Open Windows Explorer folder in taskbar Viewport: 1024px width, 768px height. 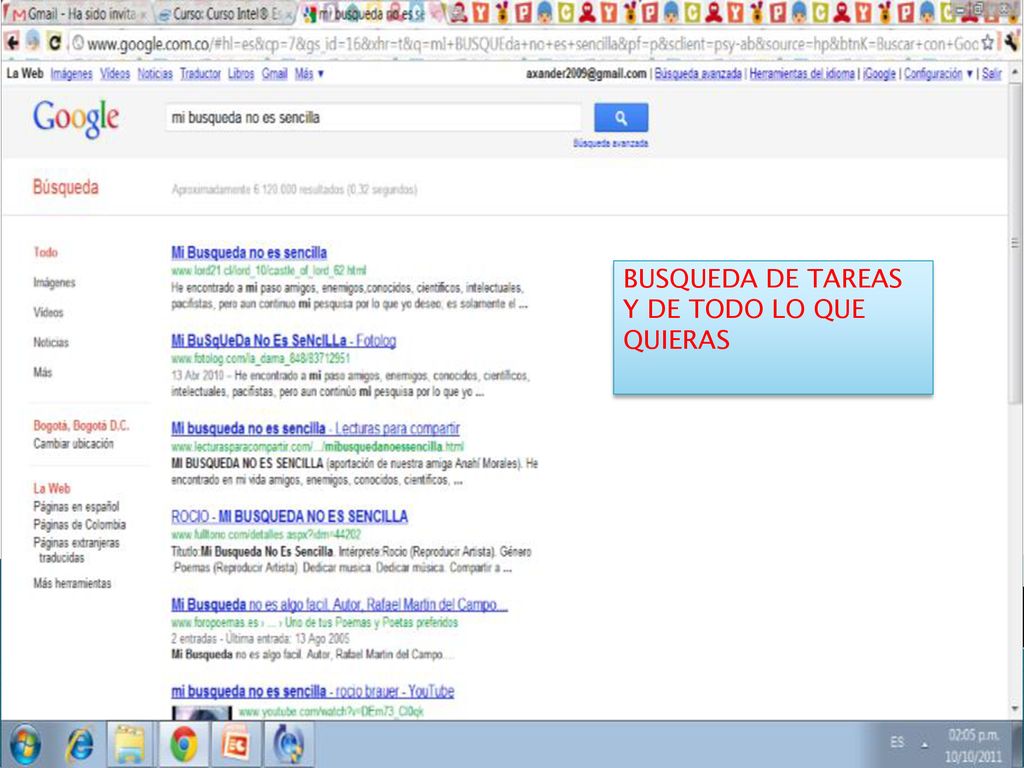(129, 744)
